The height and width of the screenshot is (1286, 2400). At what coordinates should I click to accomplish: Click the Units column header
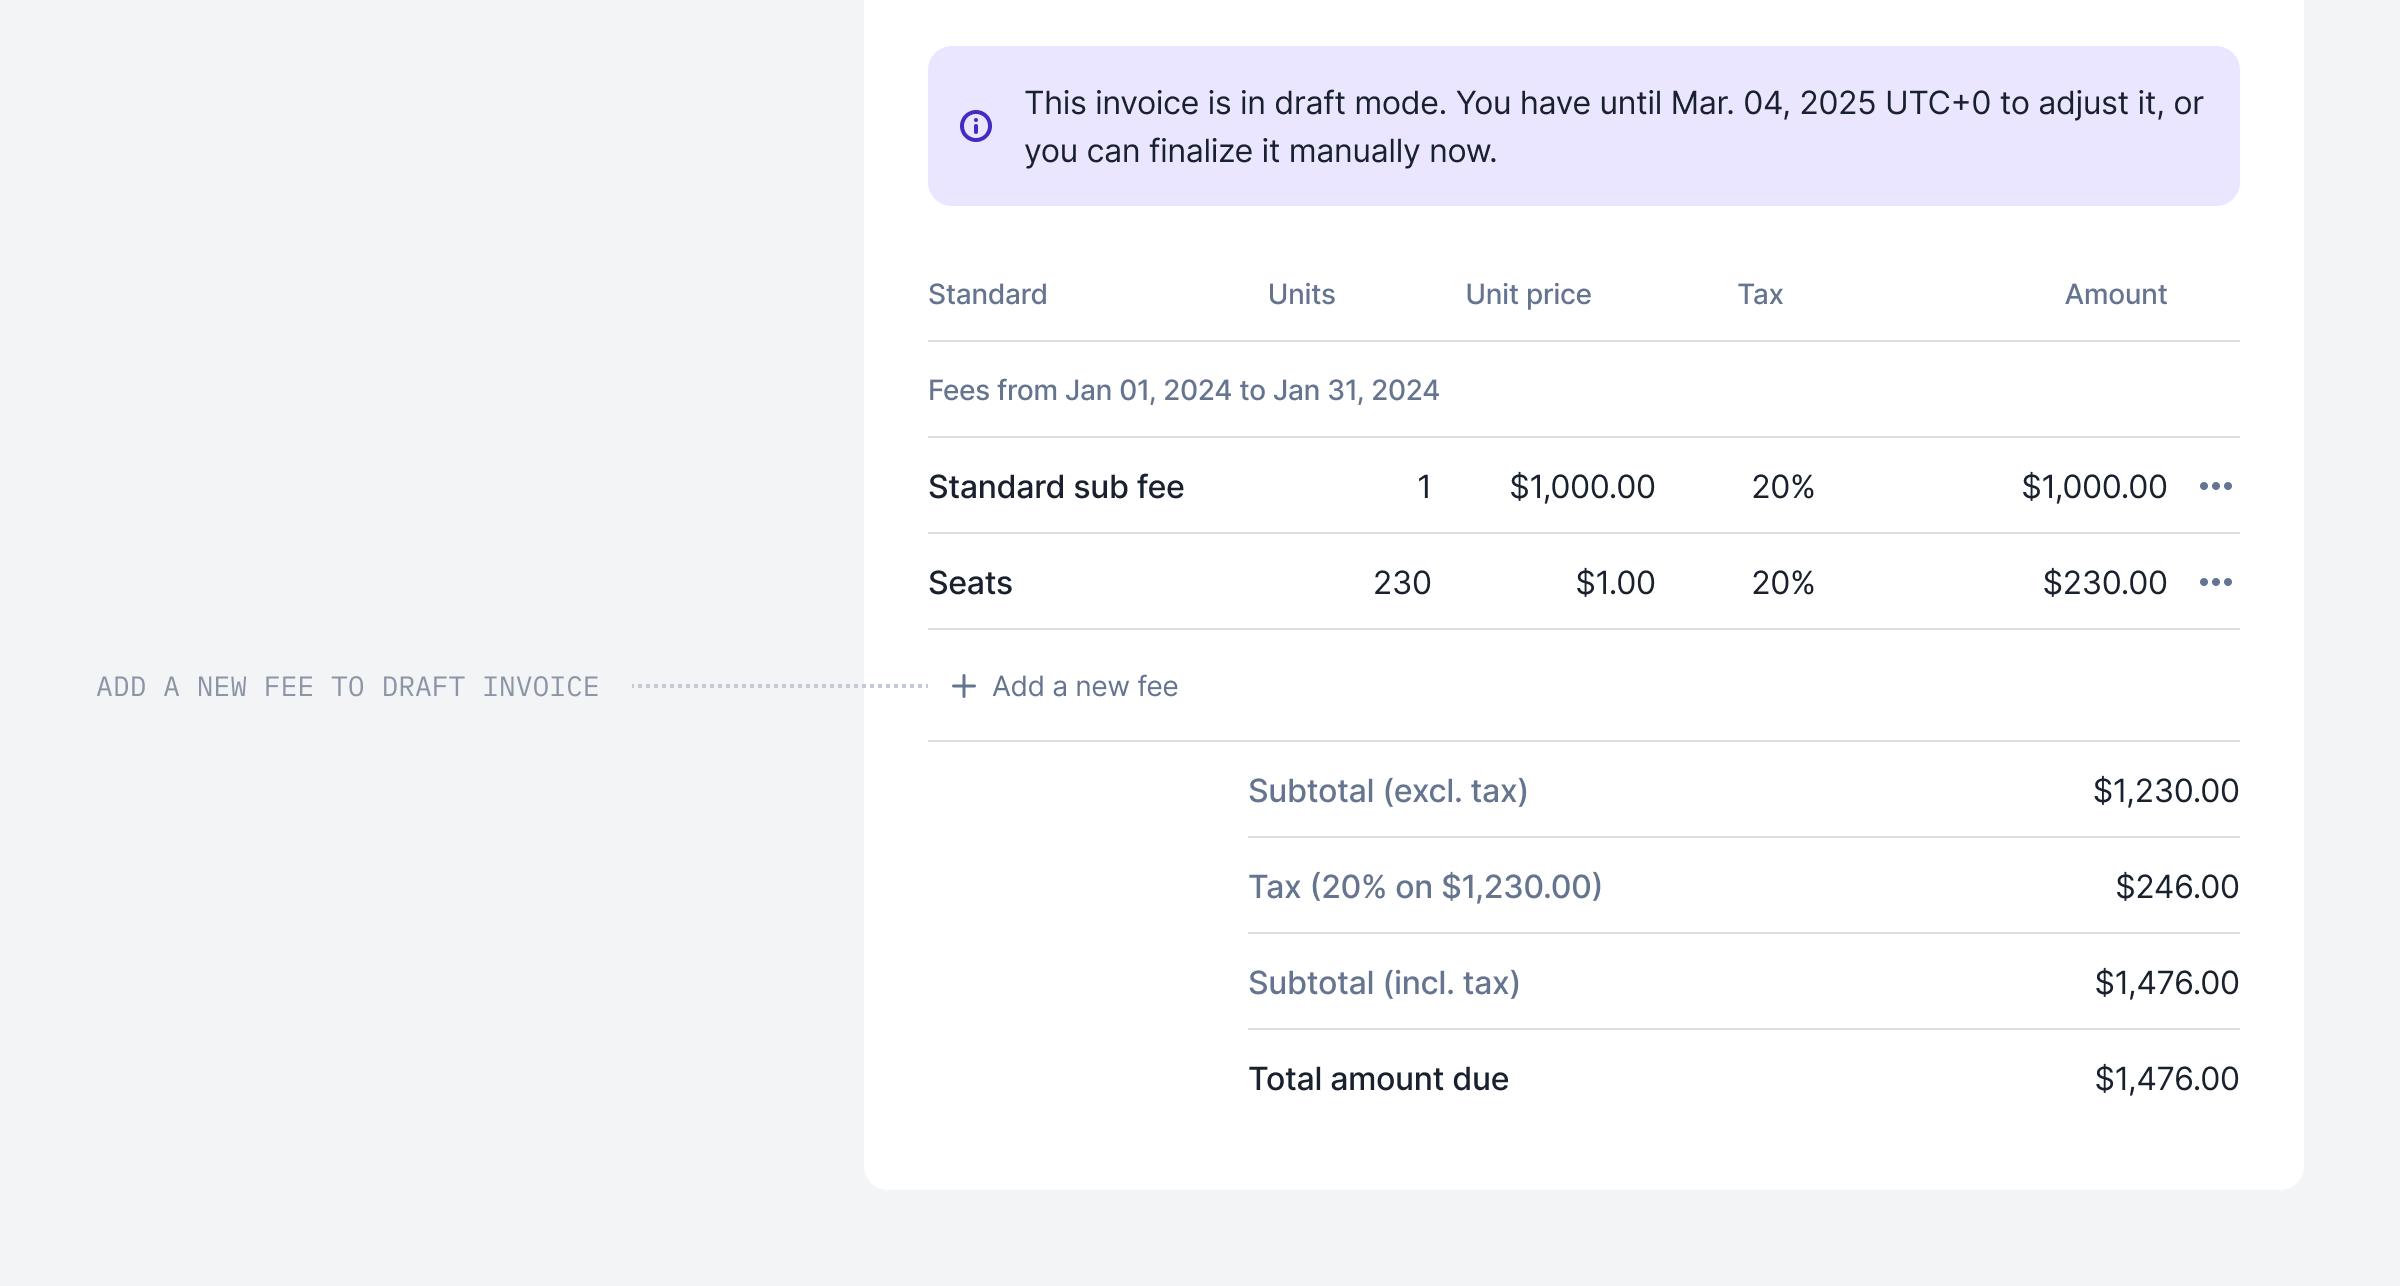(x=1301, y=295)
